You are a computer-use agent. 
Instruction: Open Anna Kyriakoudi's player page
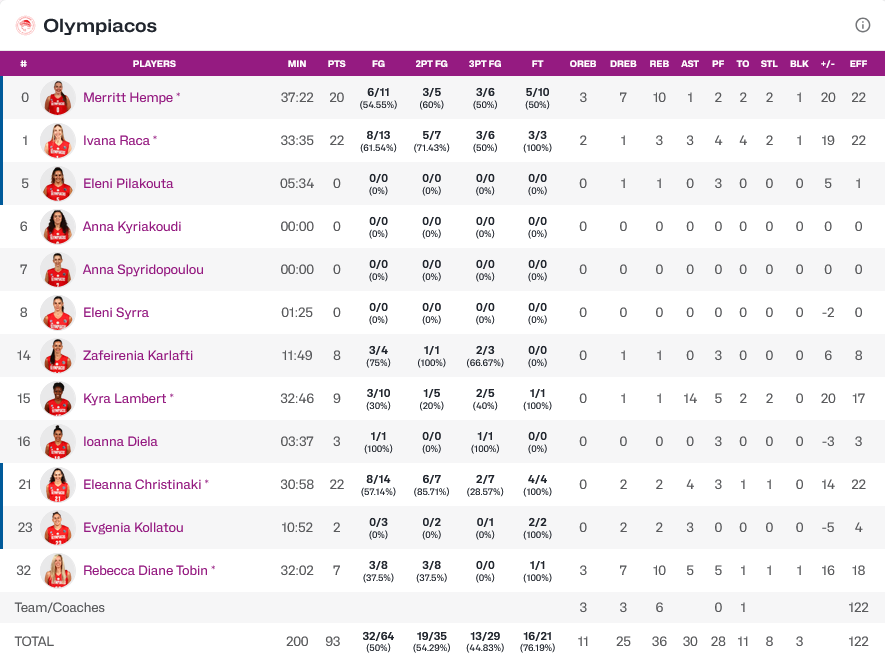coord(132,227)
